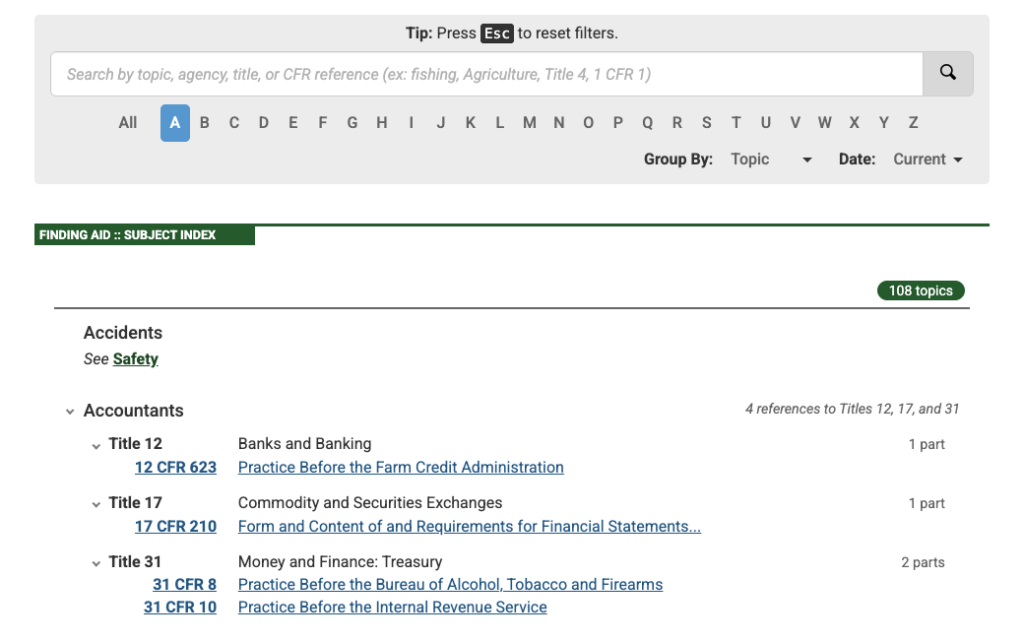
Task: Follow the Safety see-also link
Action: tap(135, 359)
